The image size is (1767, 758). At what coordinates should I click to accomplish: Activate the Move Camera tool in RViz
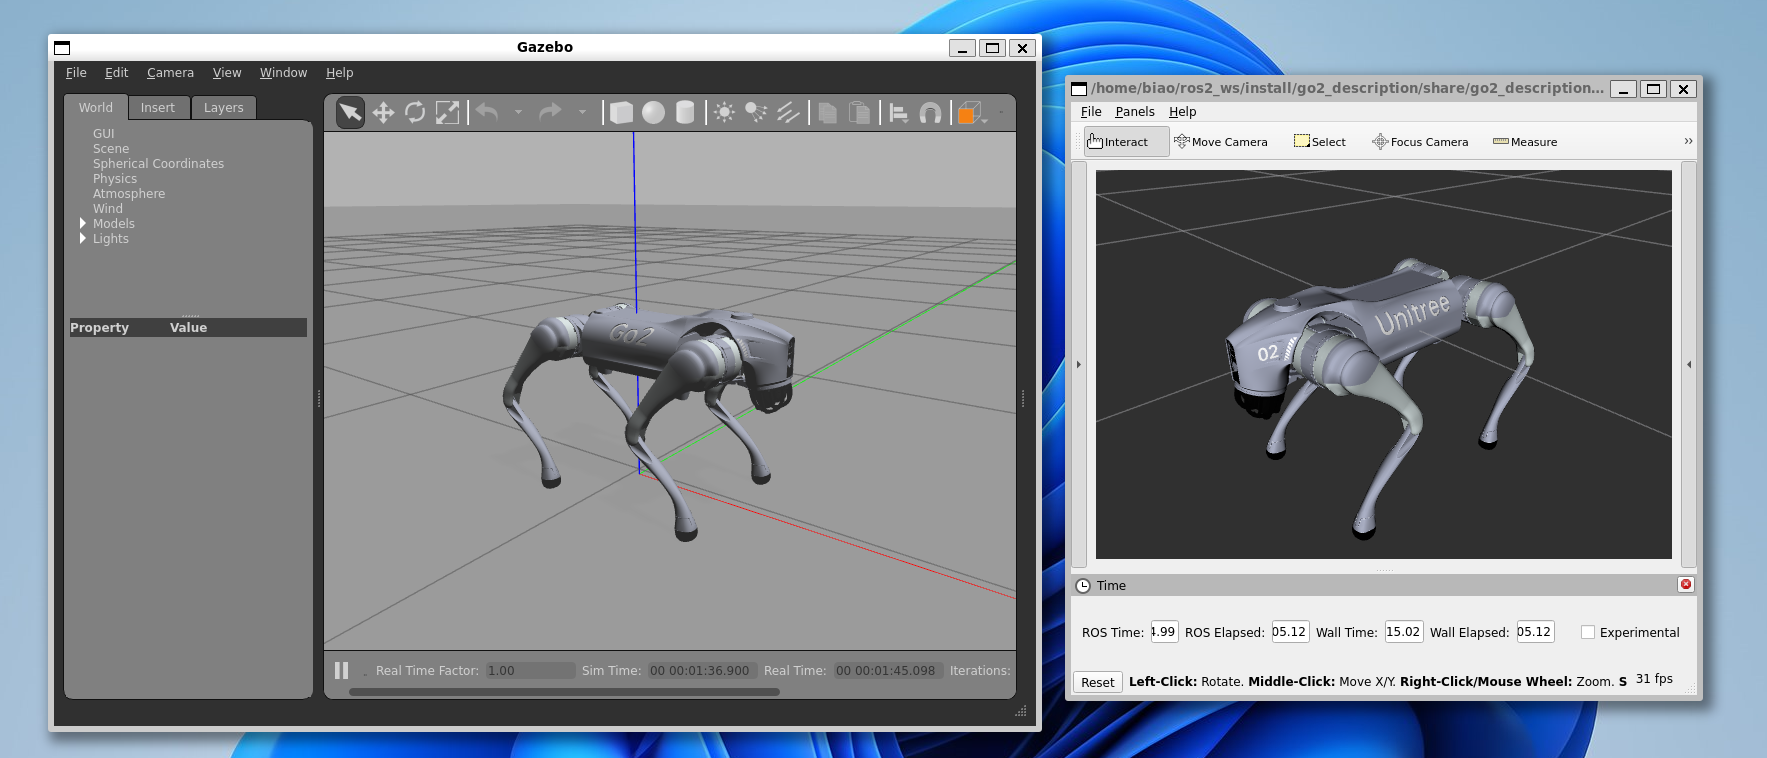(1220, 142)
